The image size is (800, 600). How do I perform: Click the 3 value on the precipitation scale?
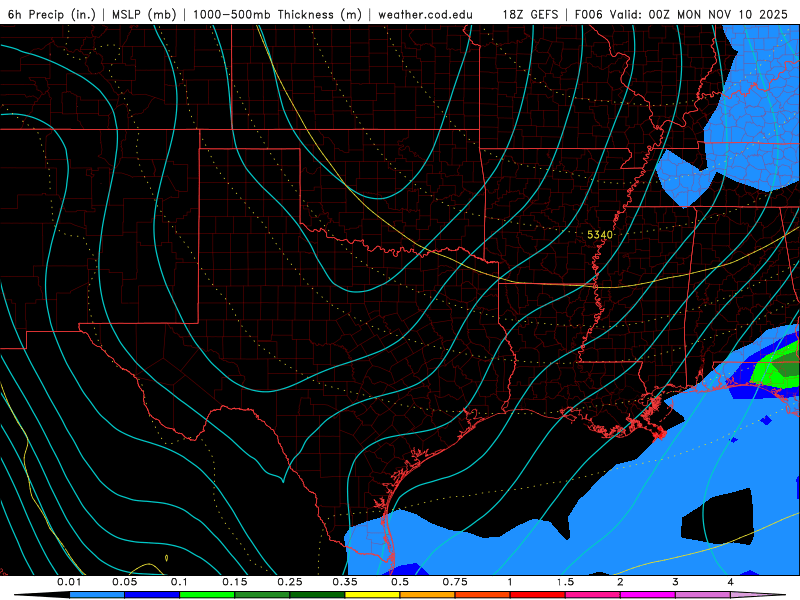(x=676, y=582)
